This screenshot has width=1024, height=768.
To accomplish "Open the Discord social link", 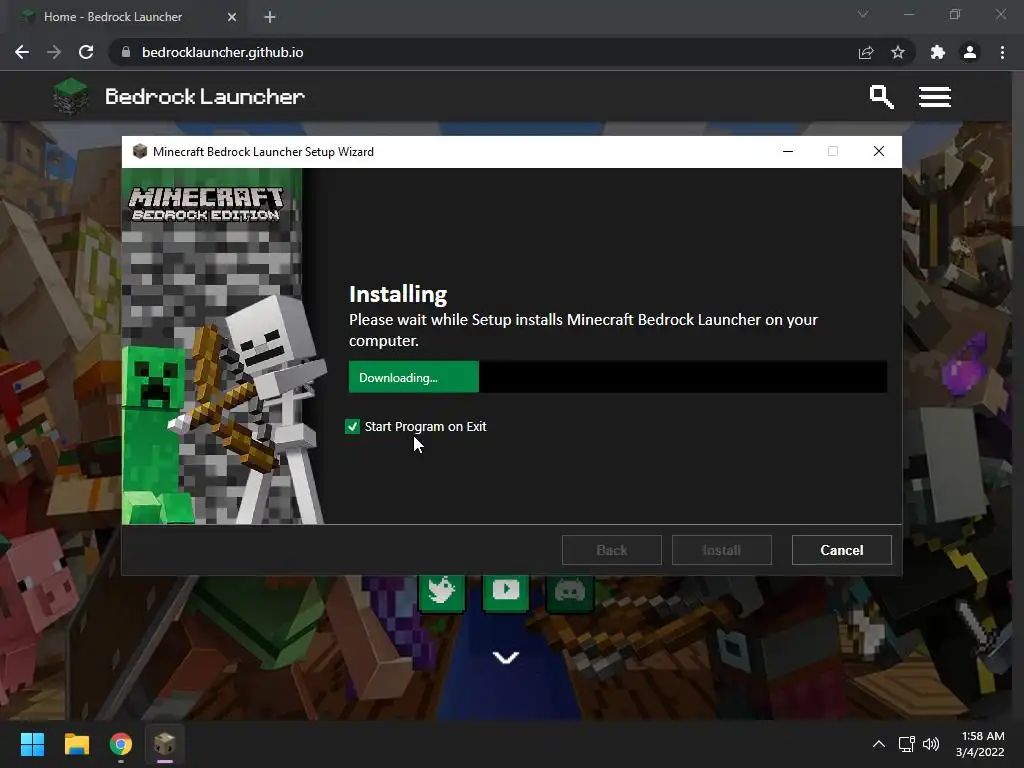I will tap(569, 591).
